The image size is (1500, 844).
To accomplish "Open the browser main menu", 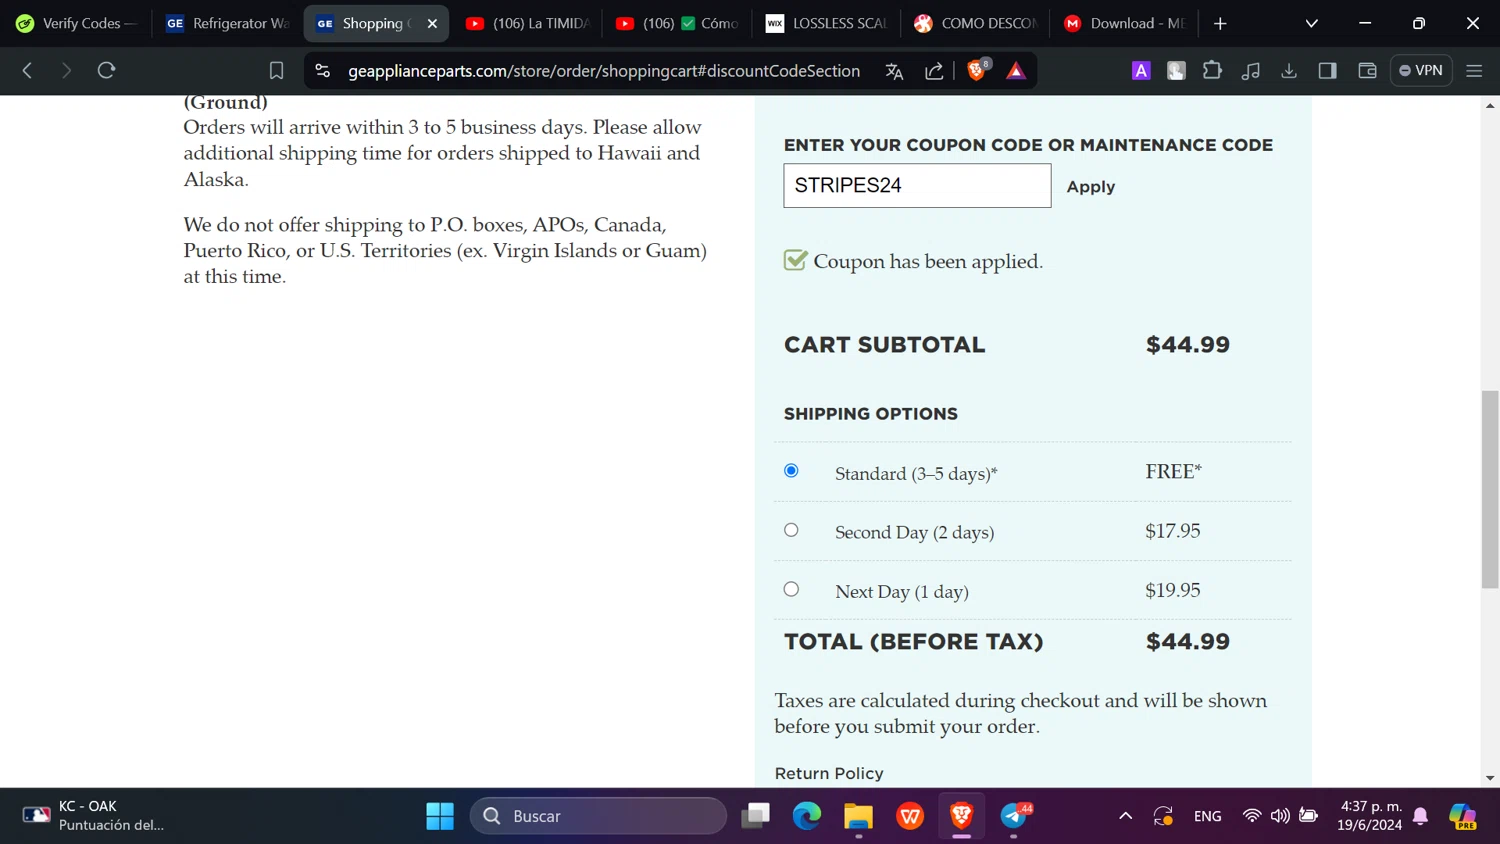I will (1474, 70).
